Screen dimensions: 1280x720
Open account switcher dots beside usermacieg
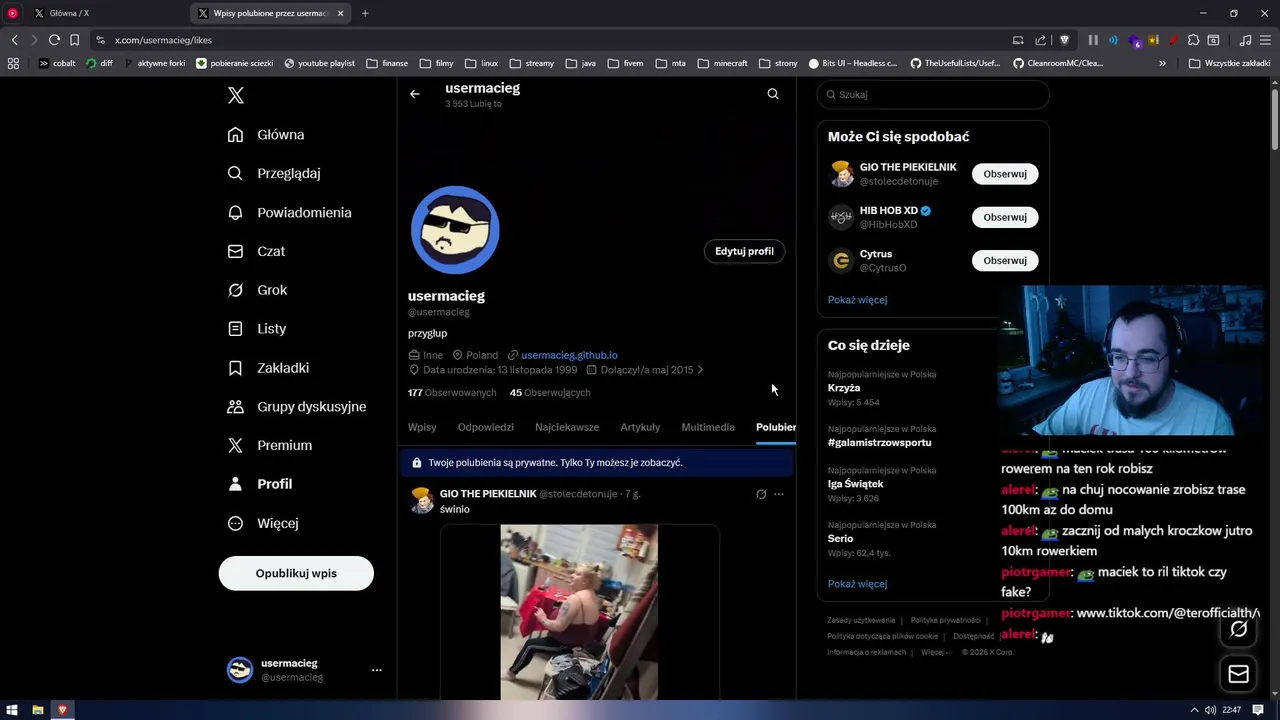[377, 670]
